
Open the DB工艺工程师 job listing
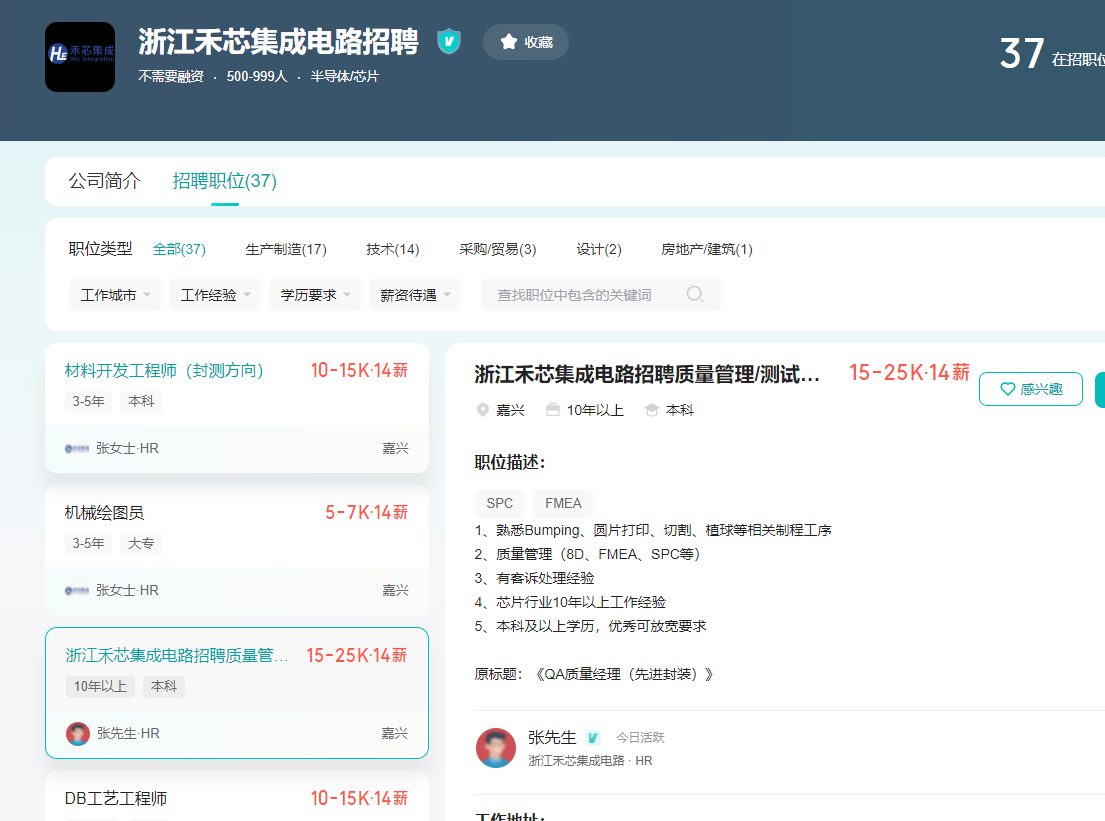[x=116, y=798]
